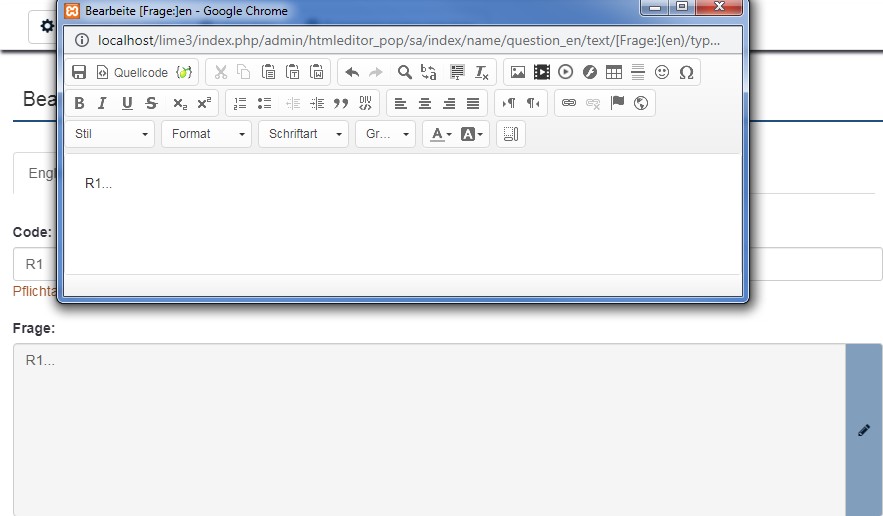Insert a table via table icon

click(x=614, y=72)
